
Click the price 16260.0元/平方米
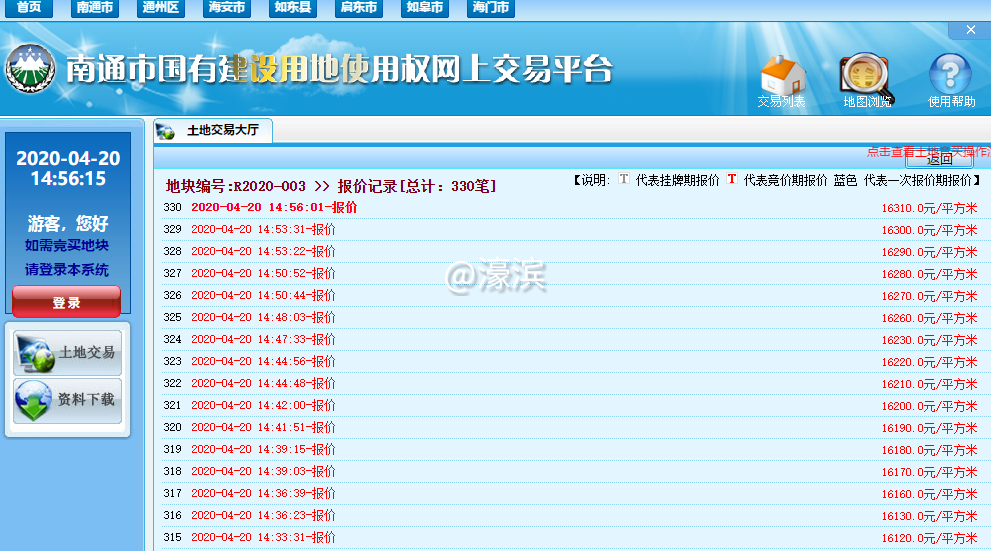(x=930, y=318)
